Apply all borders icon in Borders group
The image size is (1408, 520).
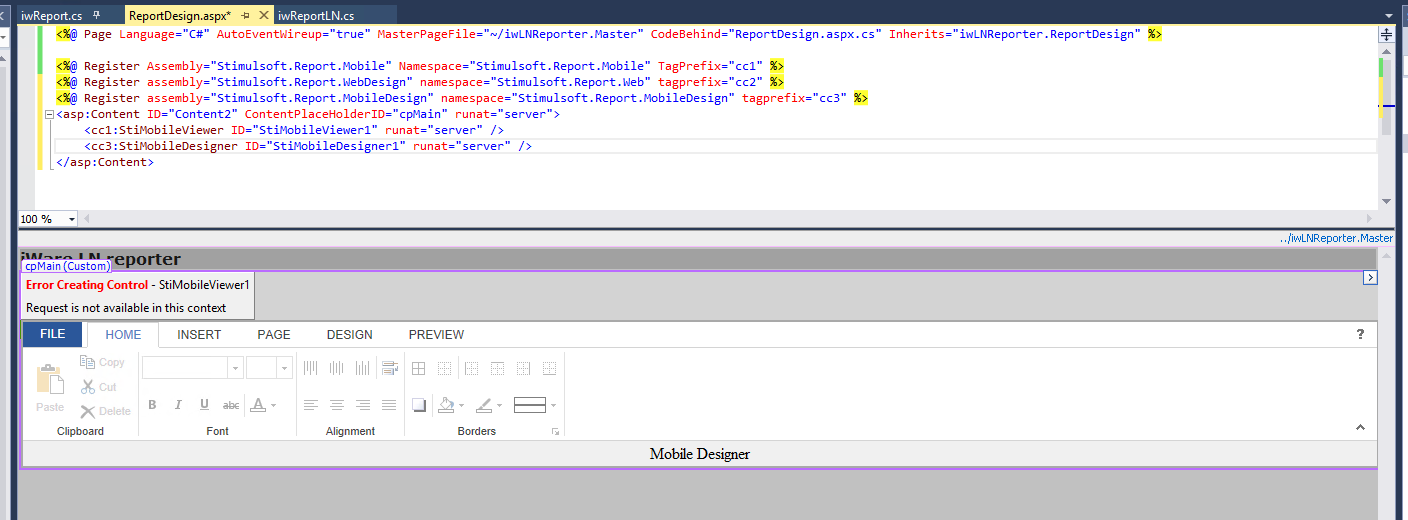click(419, 369)
